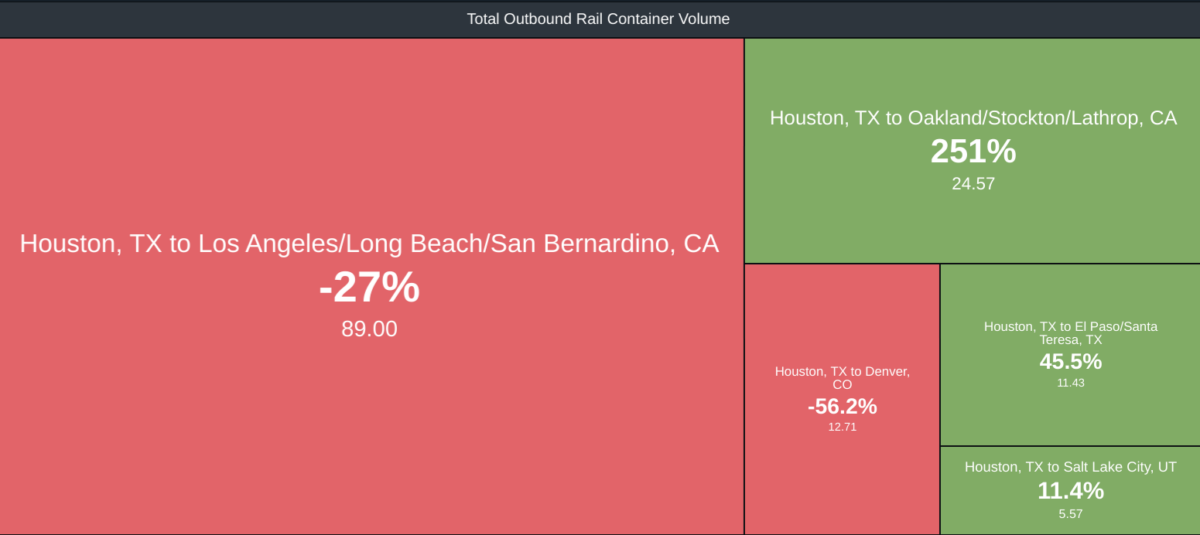Click the -56.2% change figure
The height and width of the screenshot is (535, 1200).
pyautogui.click(x=842, y=406)
